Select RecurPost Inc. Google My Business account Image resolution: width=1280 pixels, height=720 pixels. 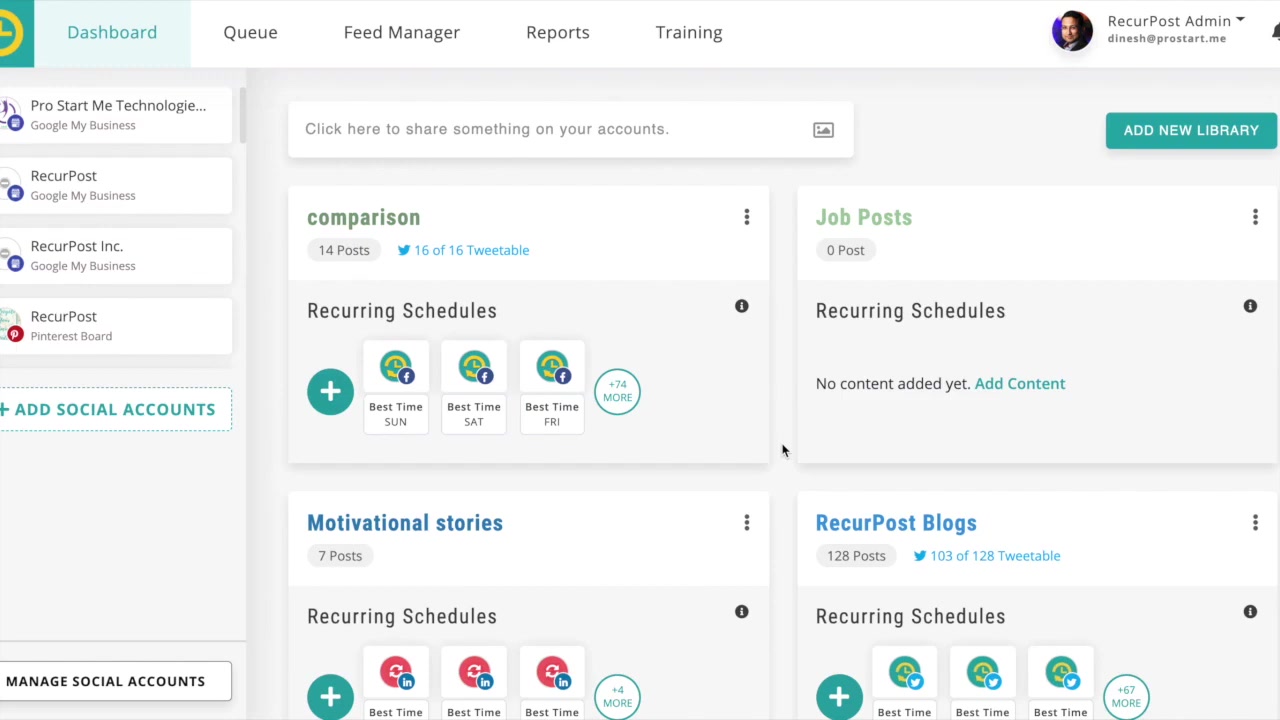click(x=116, y=255)
